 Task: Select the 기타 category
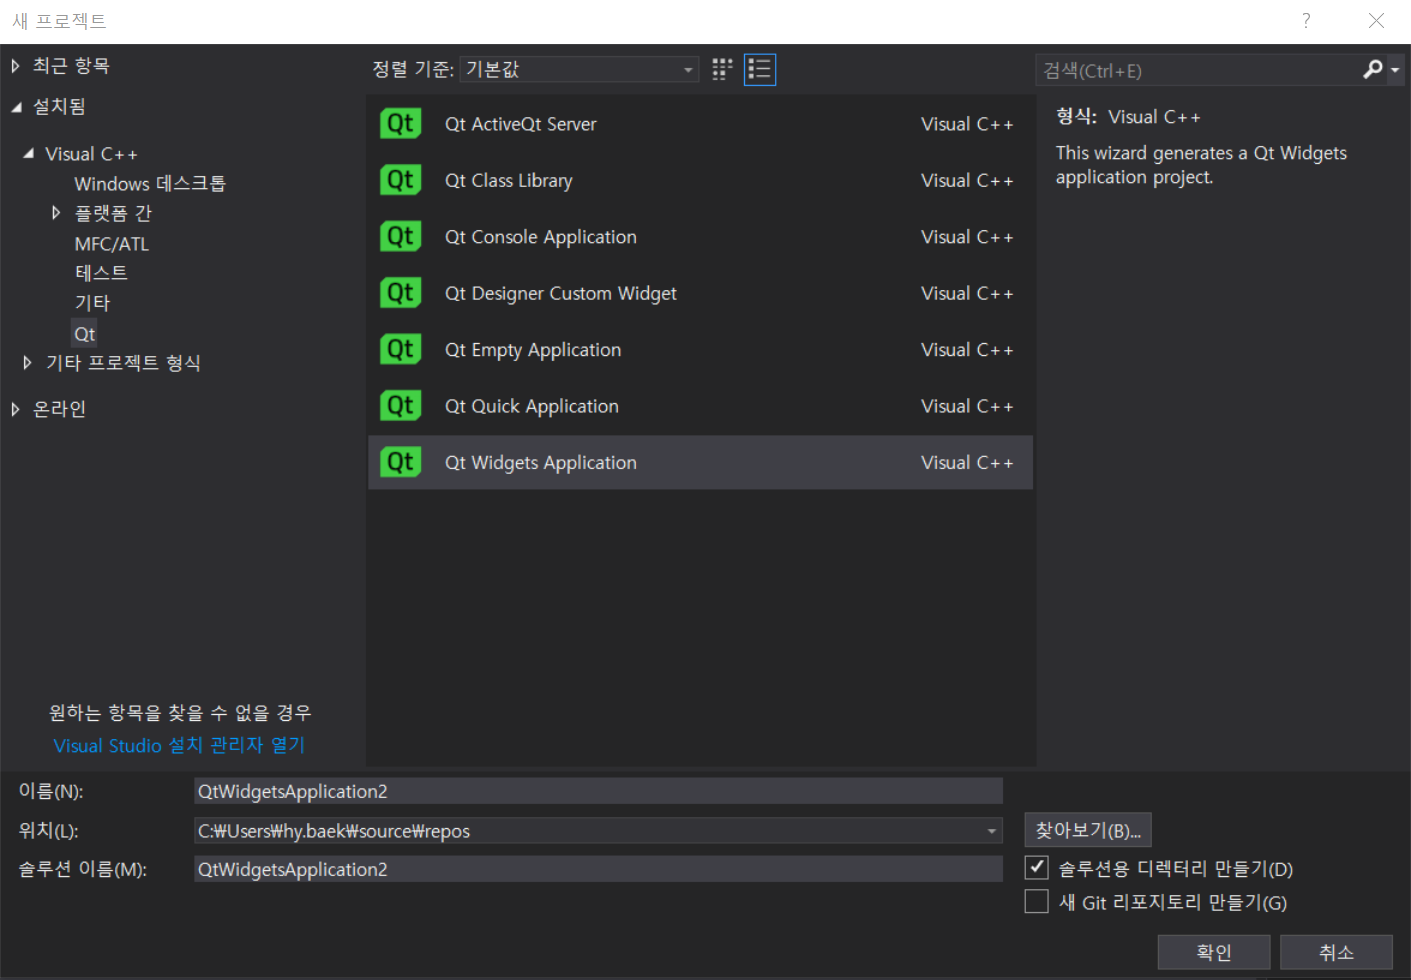click(x=92, y=303)
